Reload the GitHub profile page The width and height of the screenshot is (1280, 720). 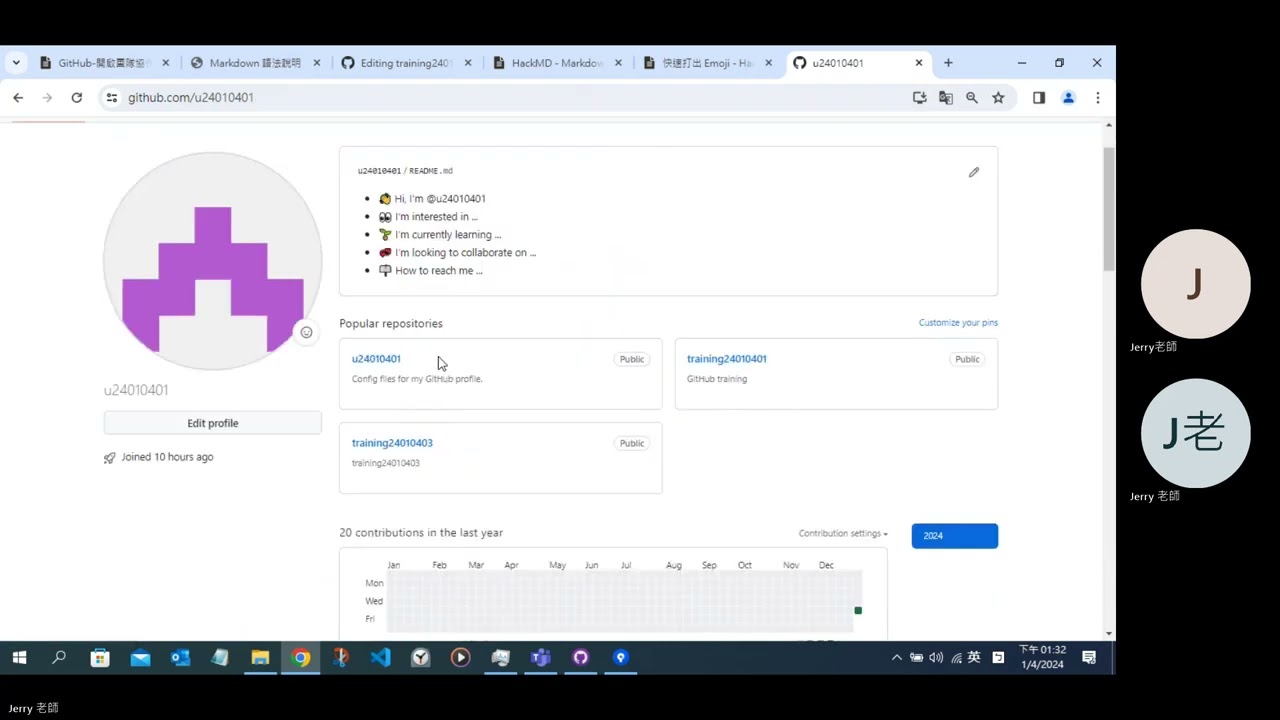[76, 97]
